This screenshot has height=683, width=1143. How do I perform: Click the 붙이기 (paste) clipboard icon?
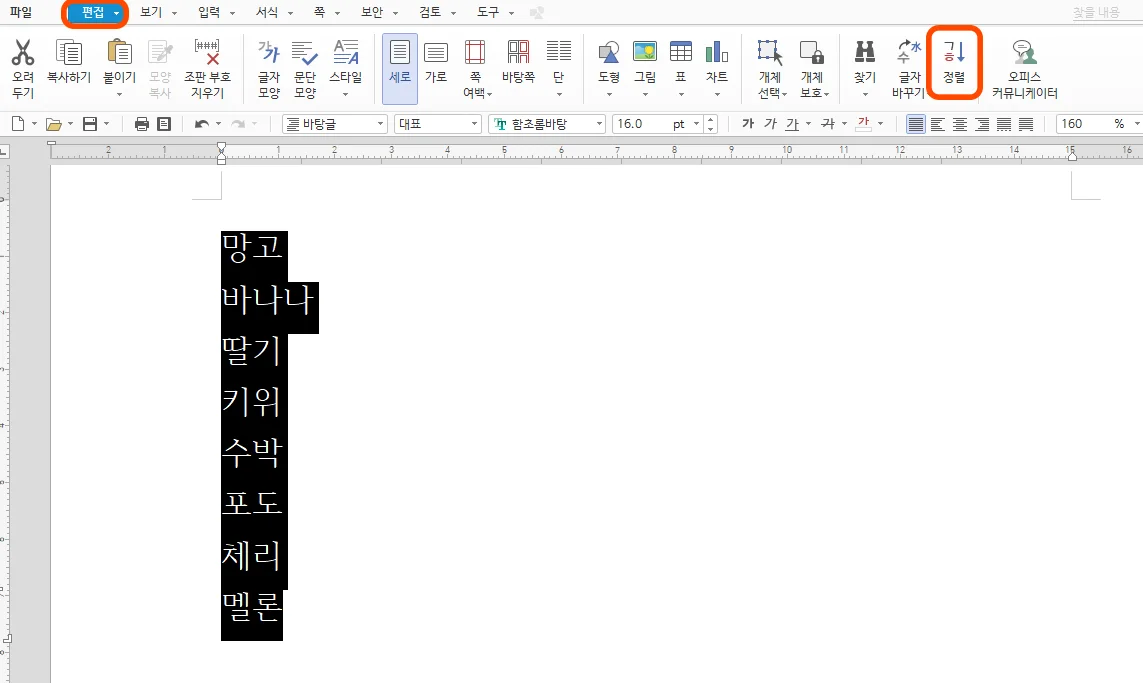[x=120, y=52]
